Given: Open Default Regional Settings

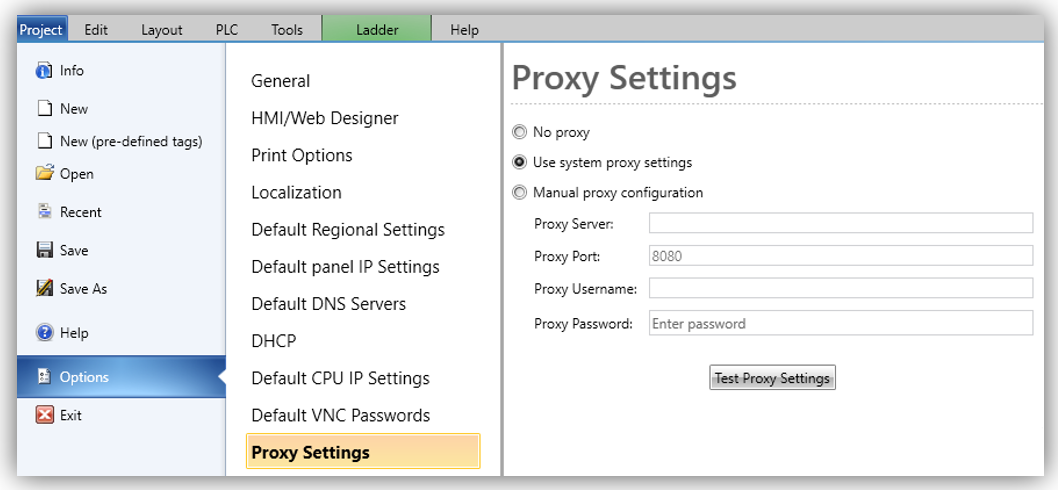Looking at the screenshot, I should 348,229.
